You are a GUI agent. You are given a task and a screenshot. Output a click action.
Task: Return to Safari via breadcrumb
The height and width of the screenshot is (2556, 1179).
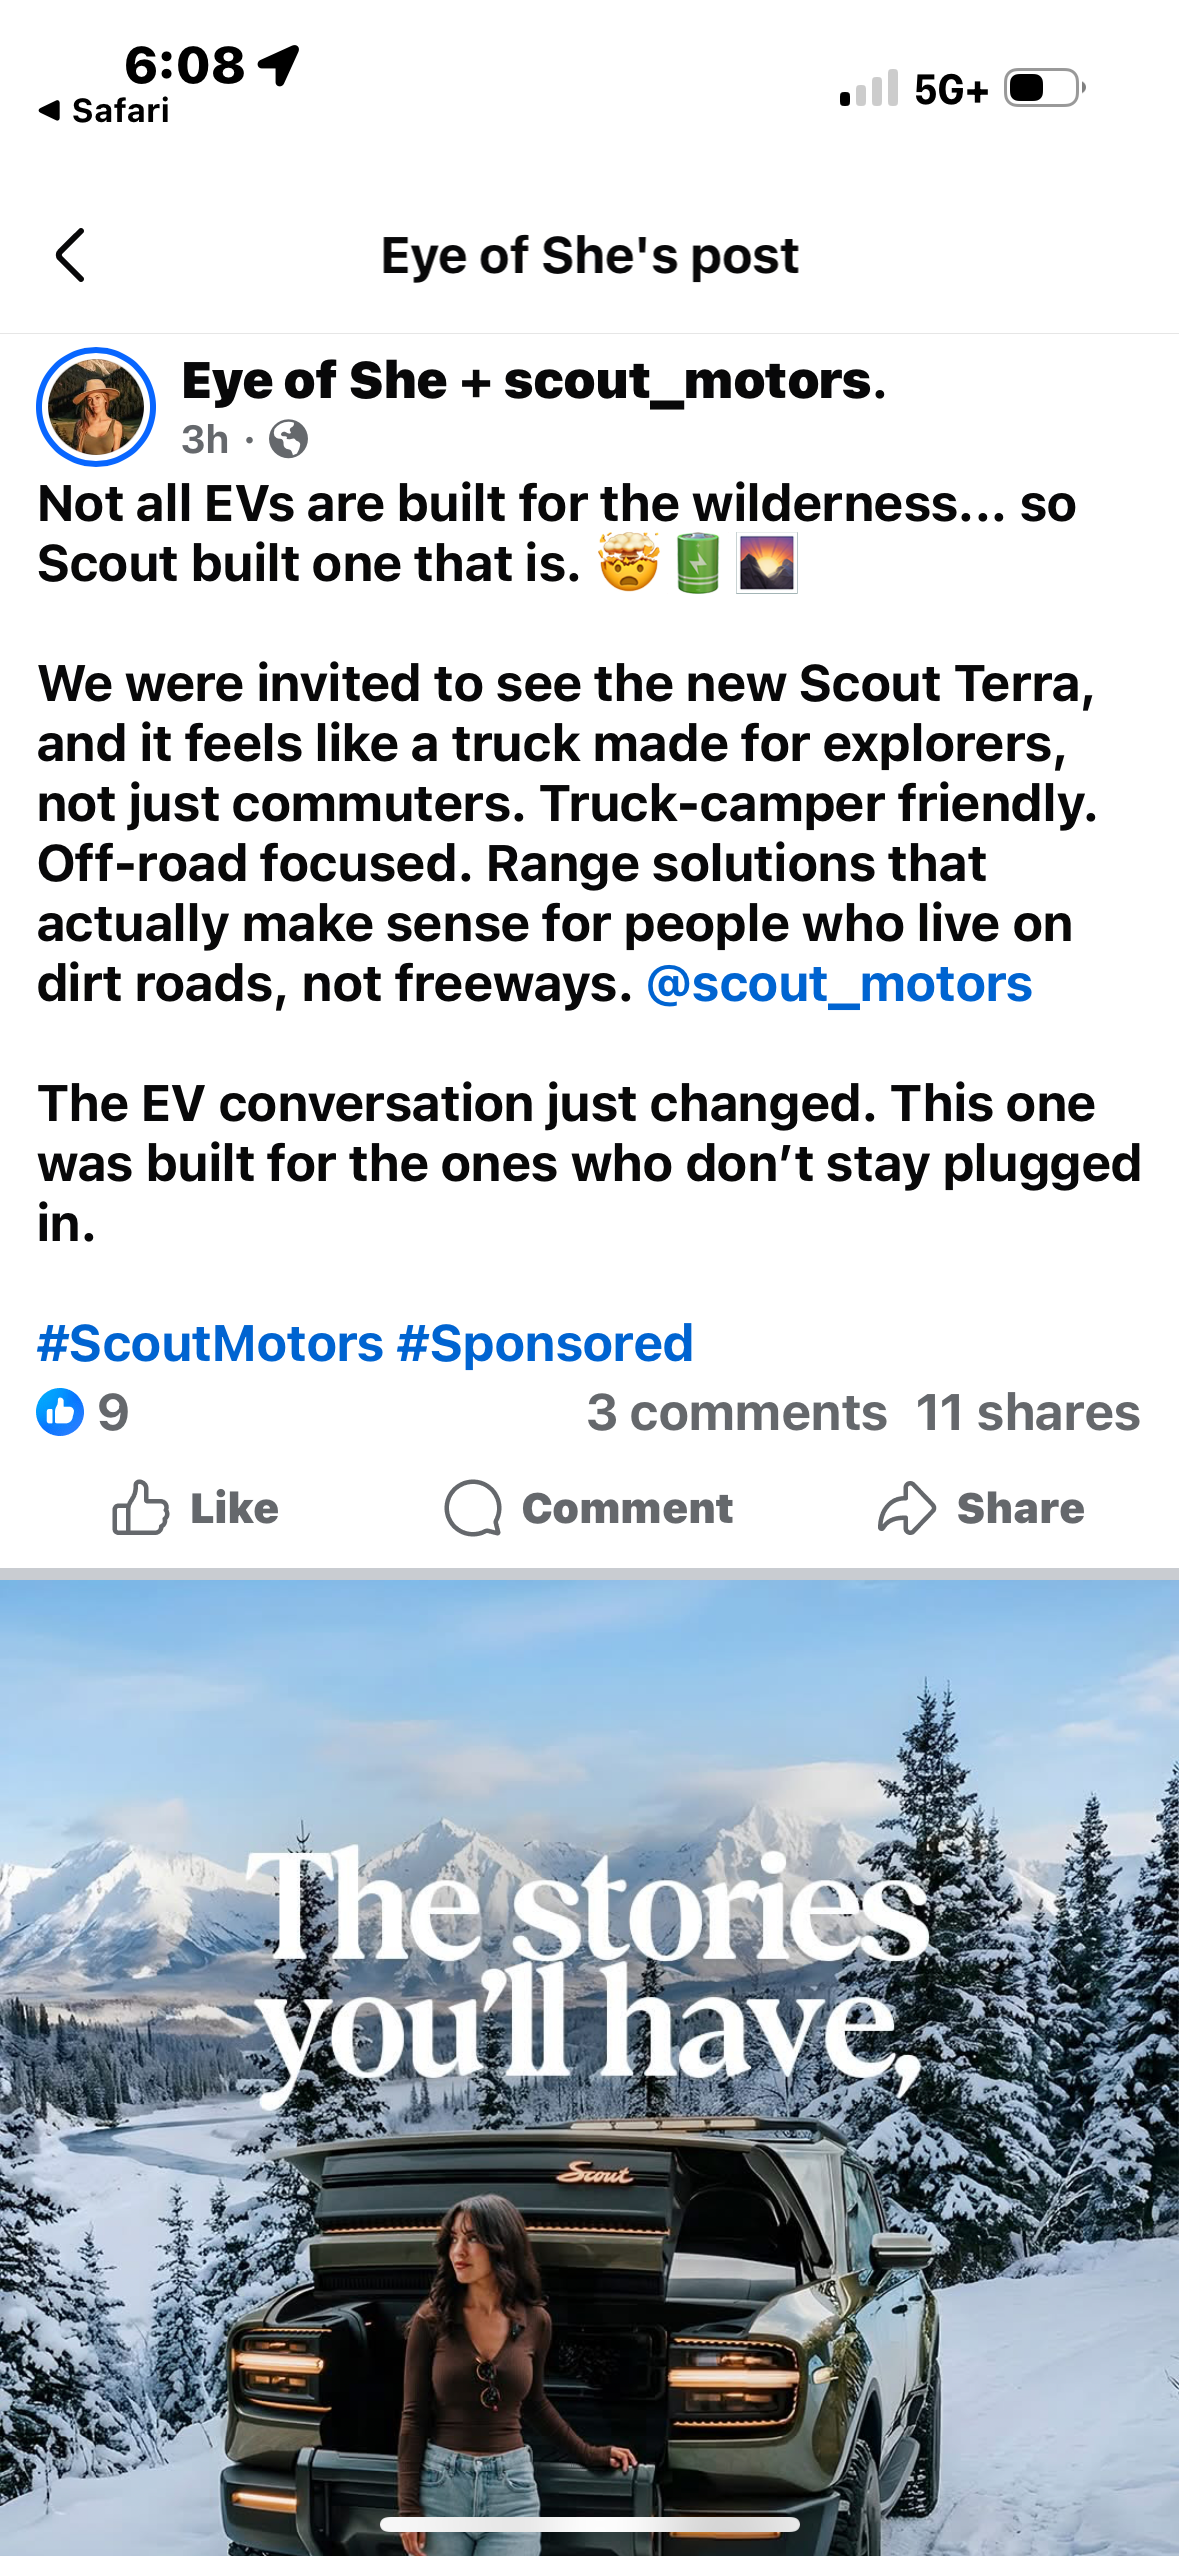[x=104, y=110]
